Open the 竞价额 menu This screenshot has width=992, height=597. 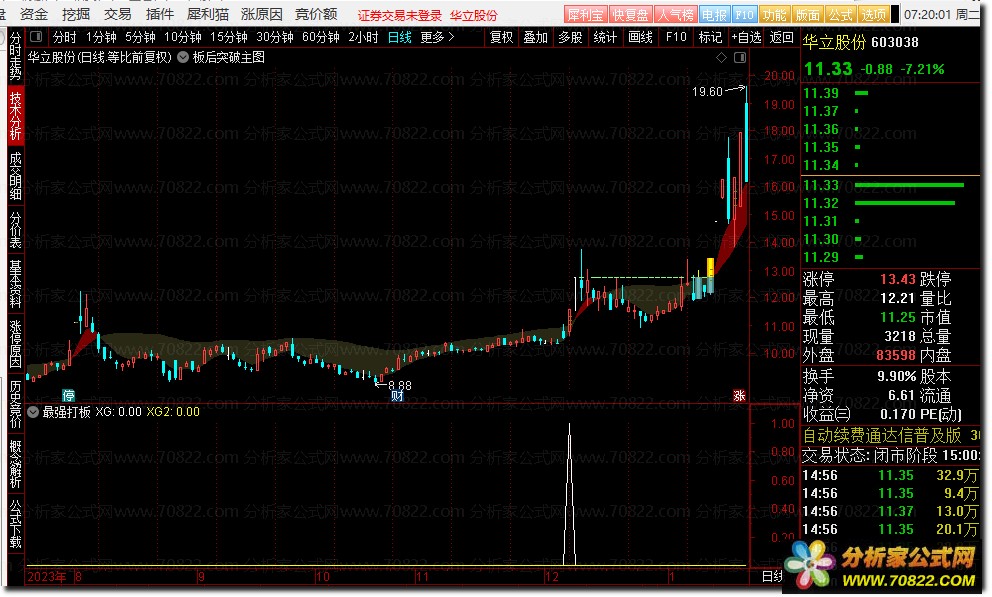tap(316, 14)
